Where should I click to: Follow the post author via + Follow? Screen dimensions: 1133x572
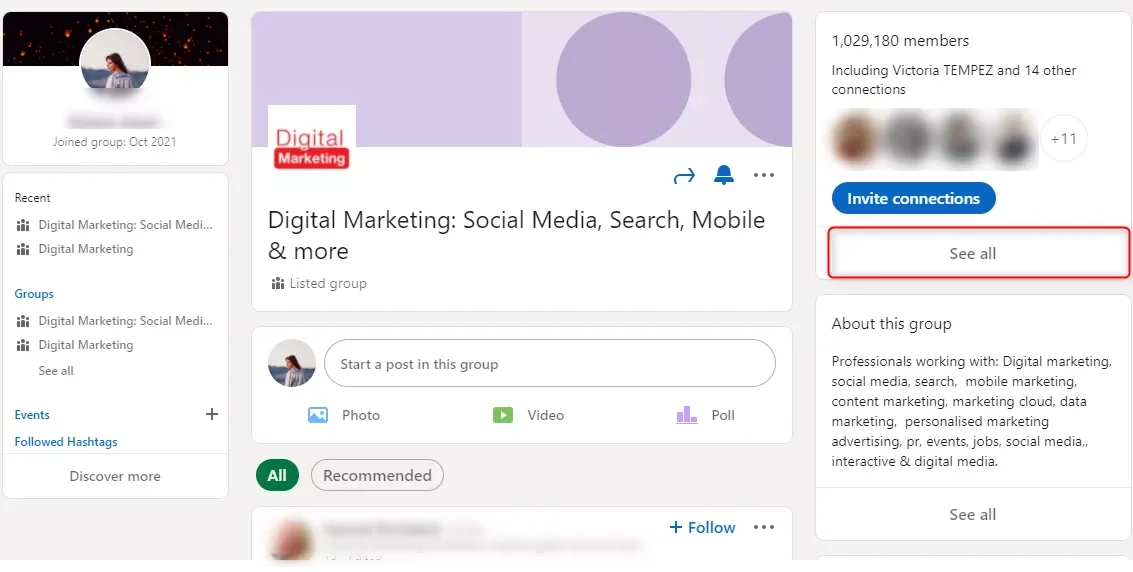(x=702, y=527)
